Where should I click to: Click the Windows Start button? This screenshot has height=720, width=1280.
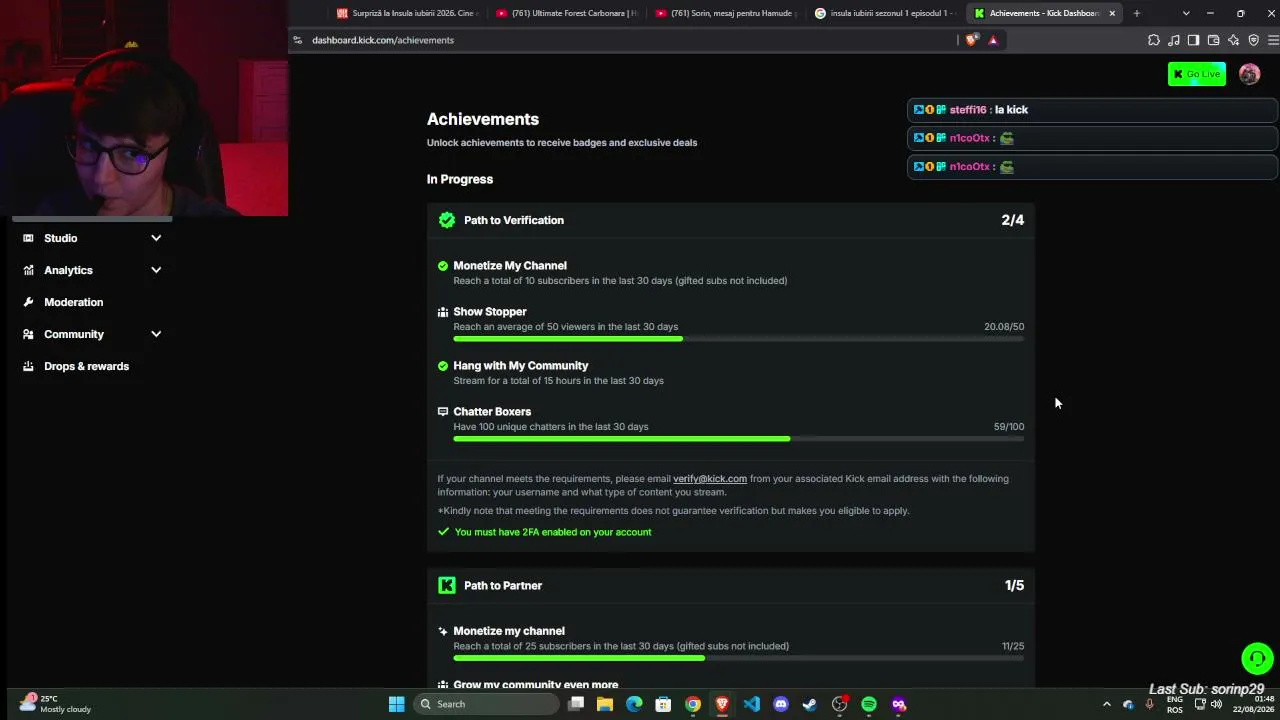pyautogui.click(x=396, y=704)
